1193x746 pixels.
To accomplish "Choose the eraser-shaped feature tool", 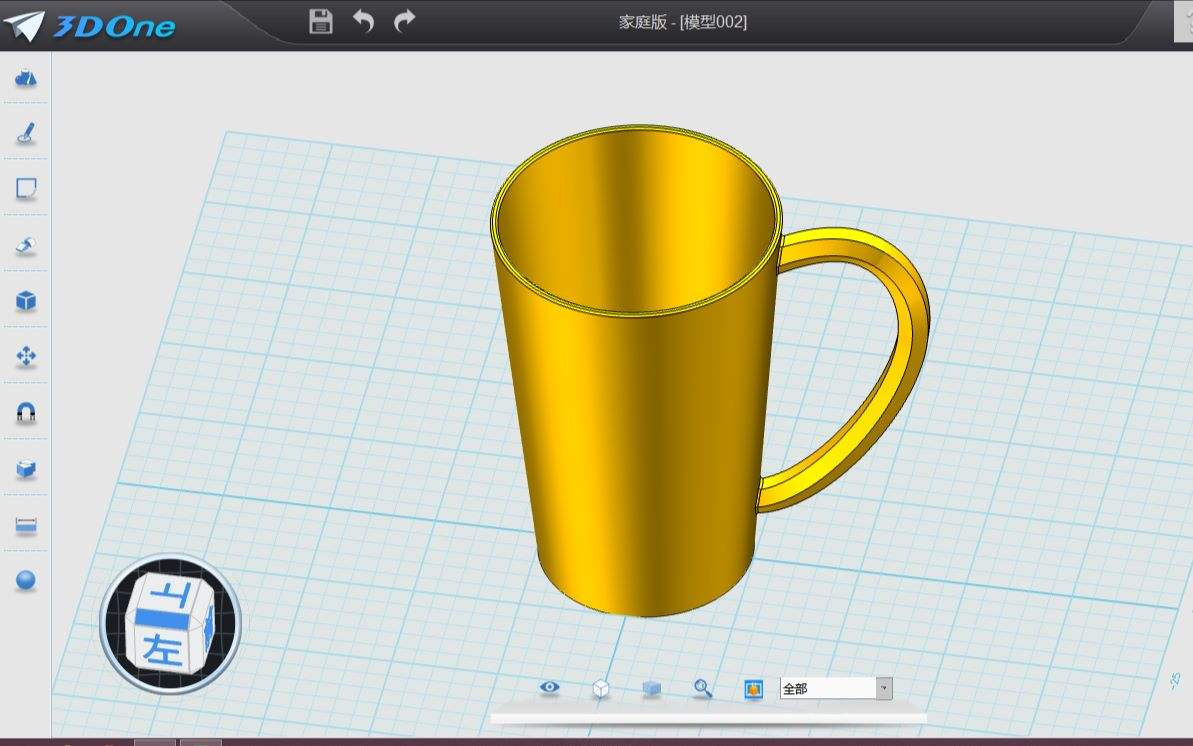I will coord(26,245).
